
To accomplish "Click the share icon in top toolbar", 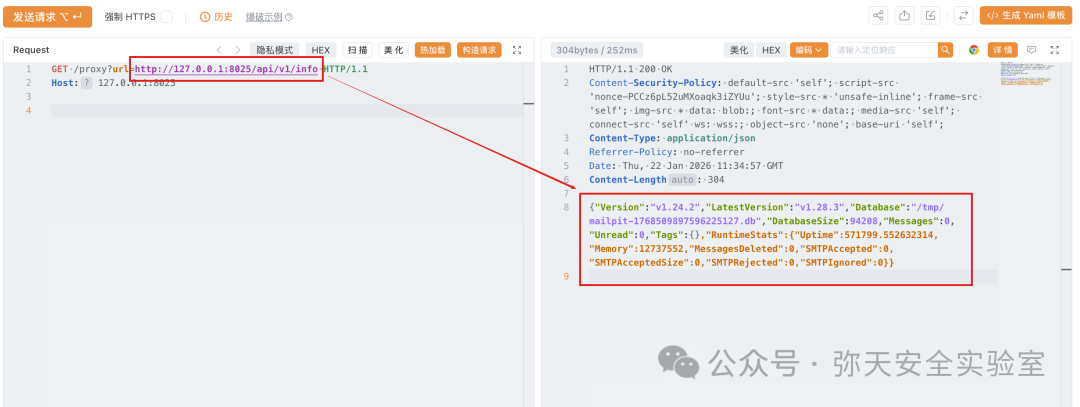I will coord(878,16).
